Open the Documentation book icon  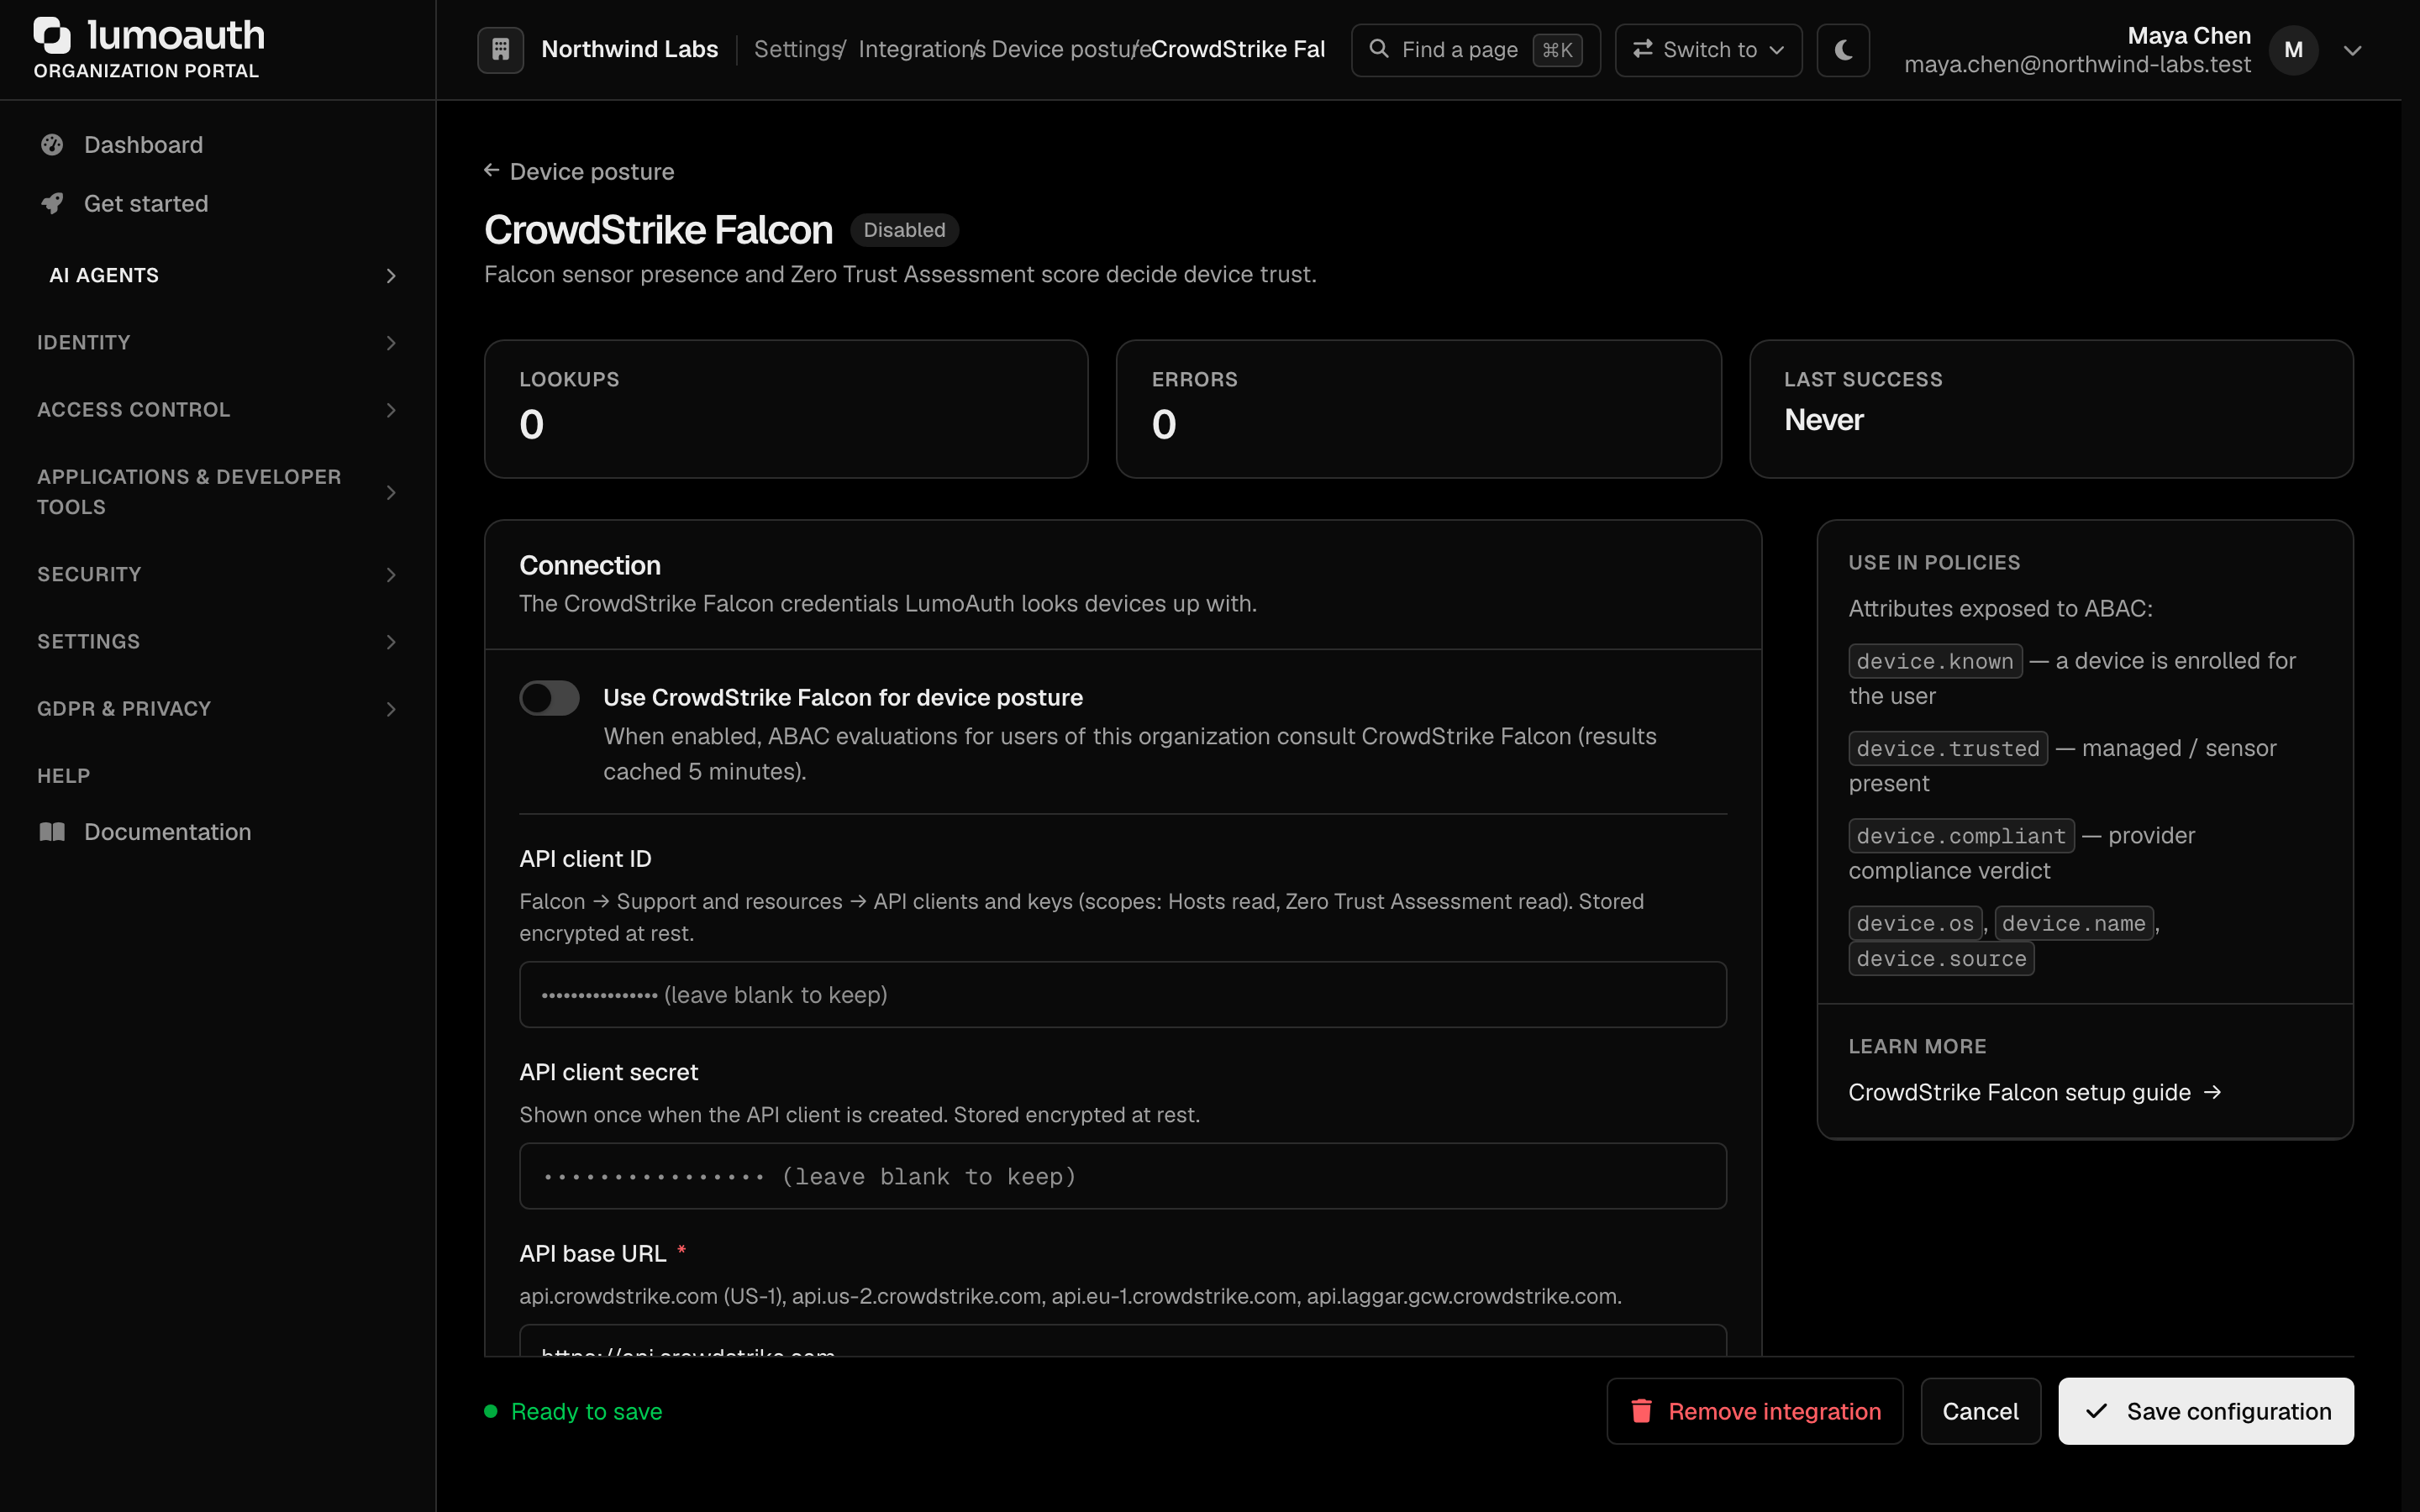(52, 832)
